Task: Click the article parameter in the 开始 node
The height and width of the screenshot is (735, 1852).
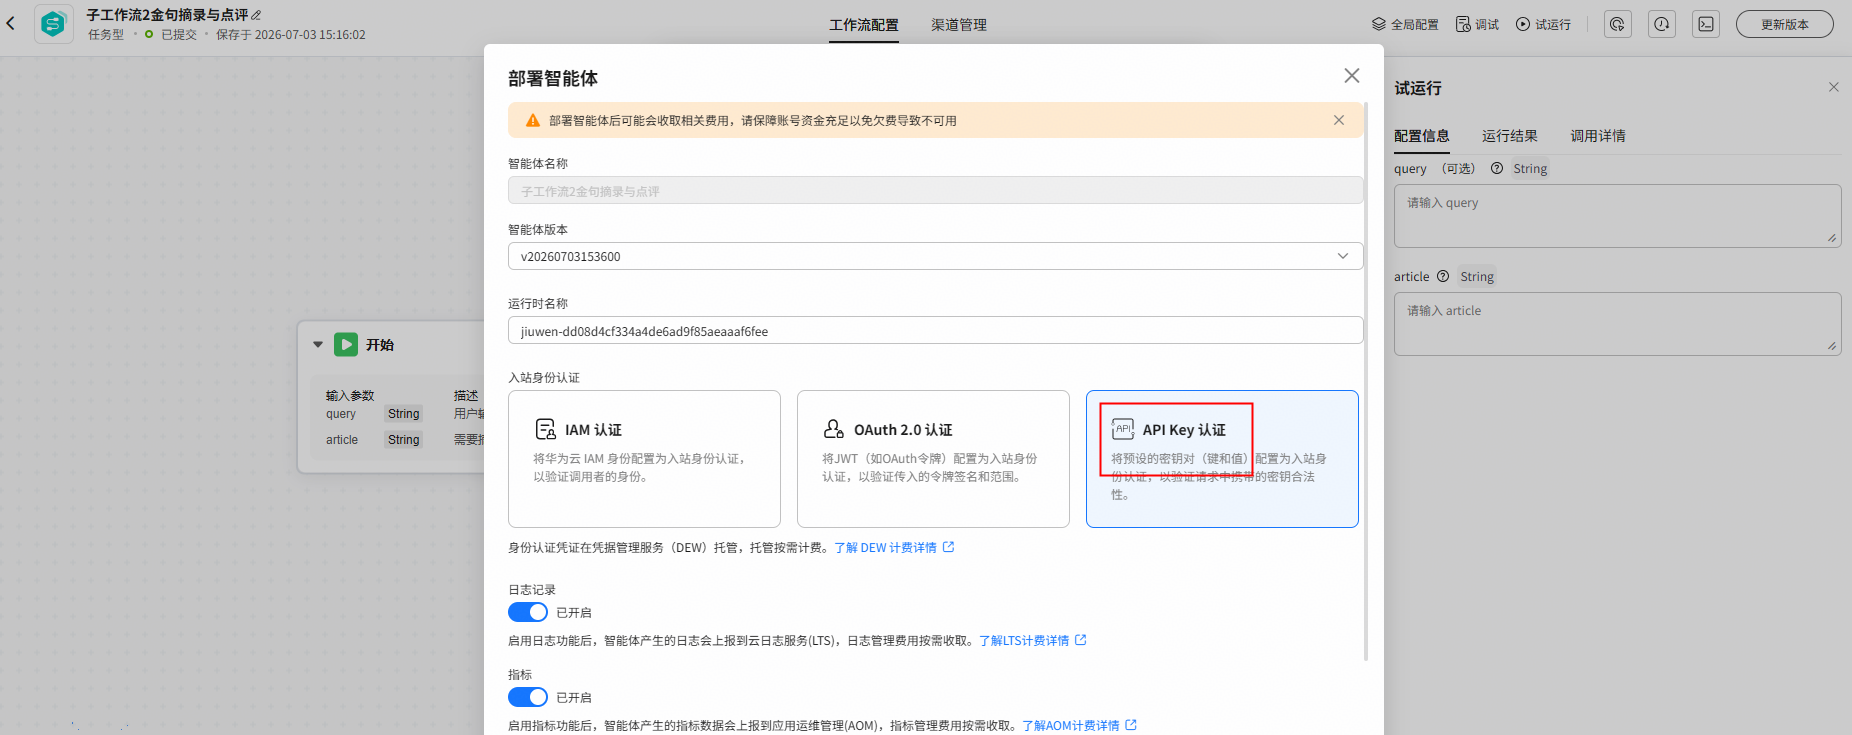Action: click(x=342, y=440)
